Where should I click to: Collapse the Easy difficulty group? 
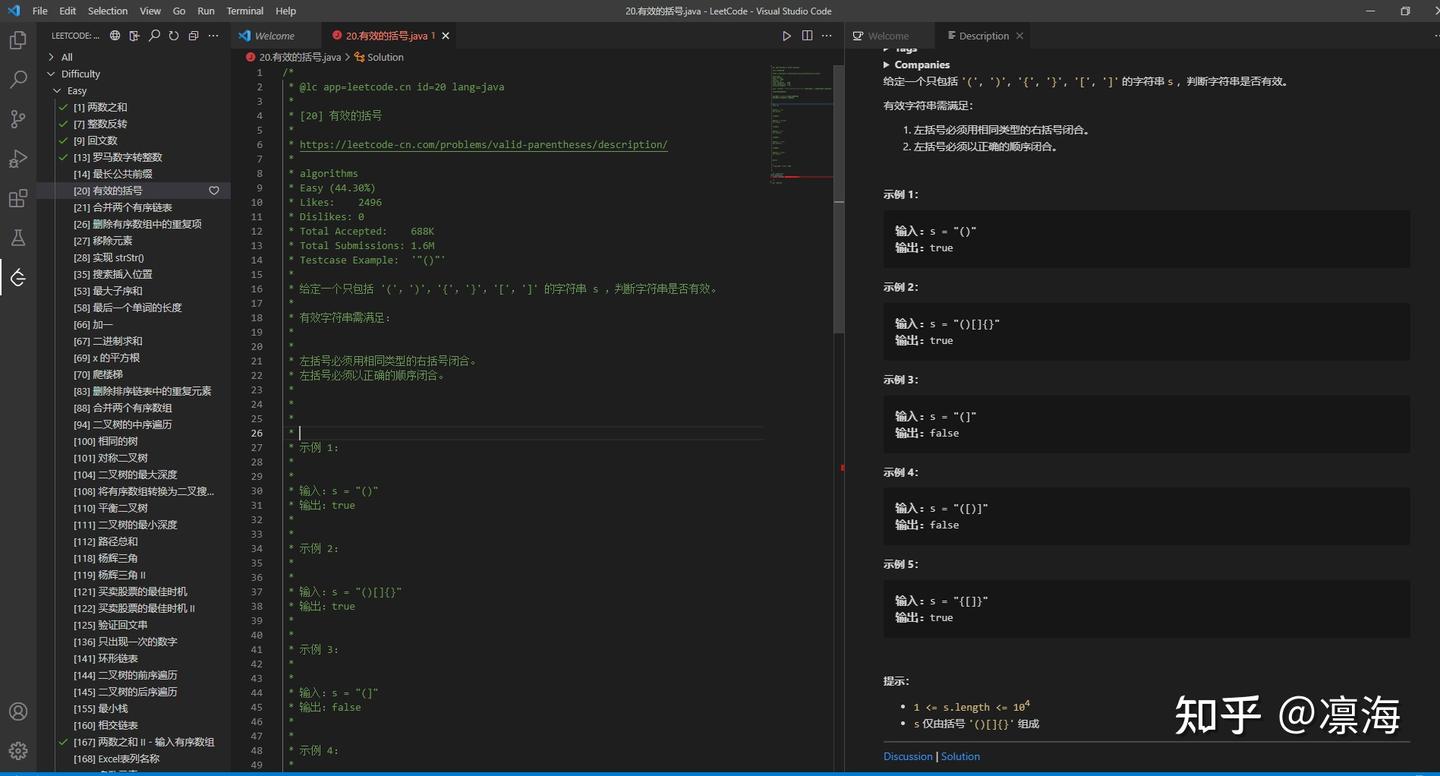tap(60, 90)
